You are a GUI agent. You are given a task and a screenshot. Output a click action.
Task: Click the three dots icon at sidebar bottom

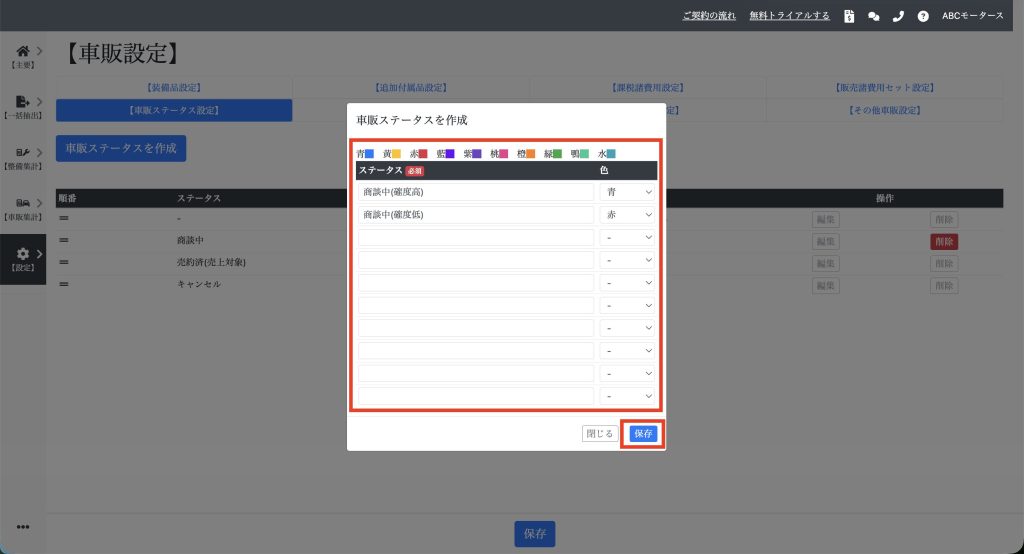tap(23, 528)
